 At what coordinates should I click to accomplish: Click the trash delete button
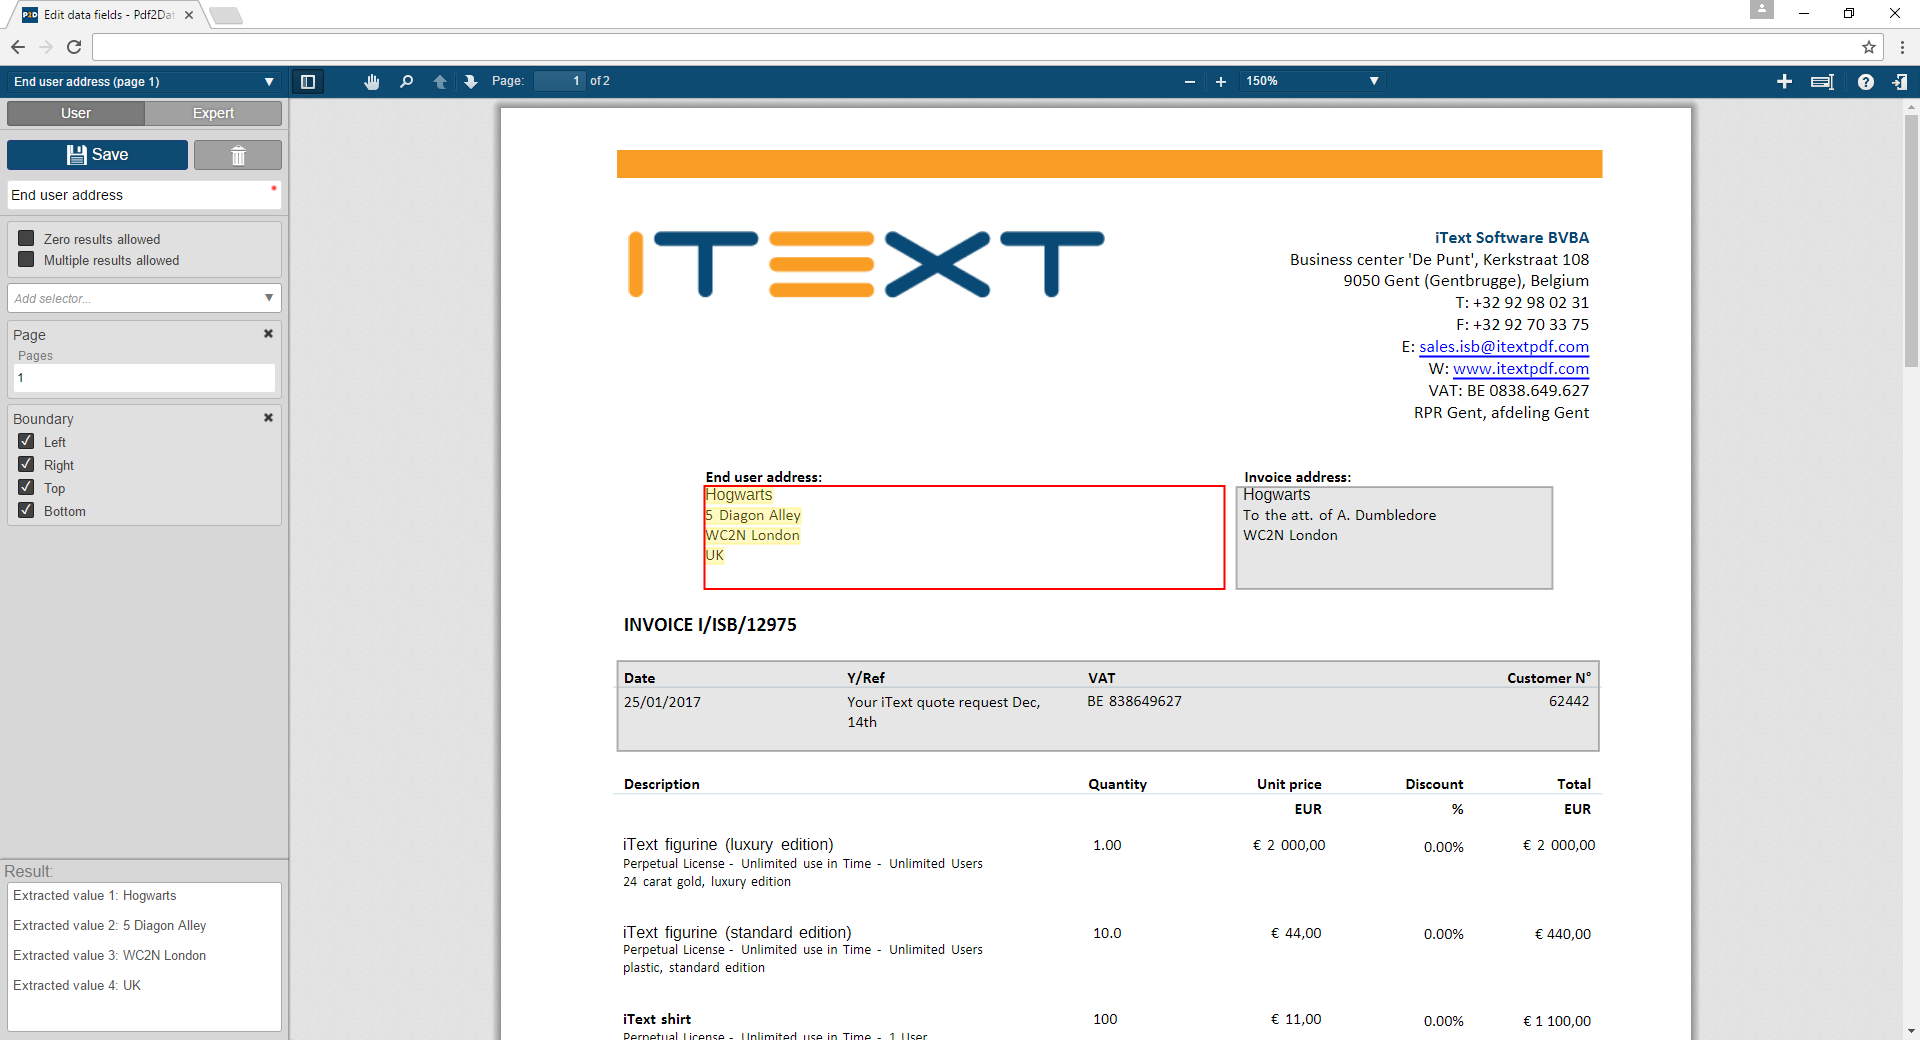(238, 155)
